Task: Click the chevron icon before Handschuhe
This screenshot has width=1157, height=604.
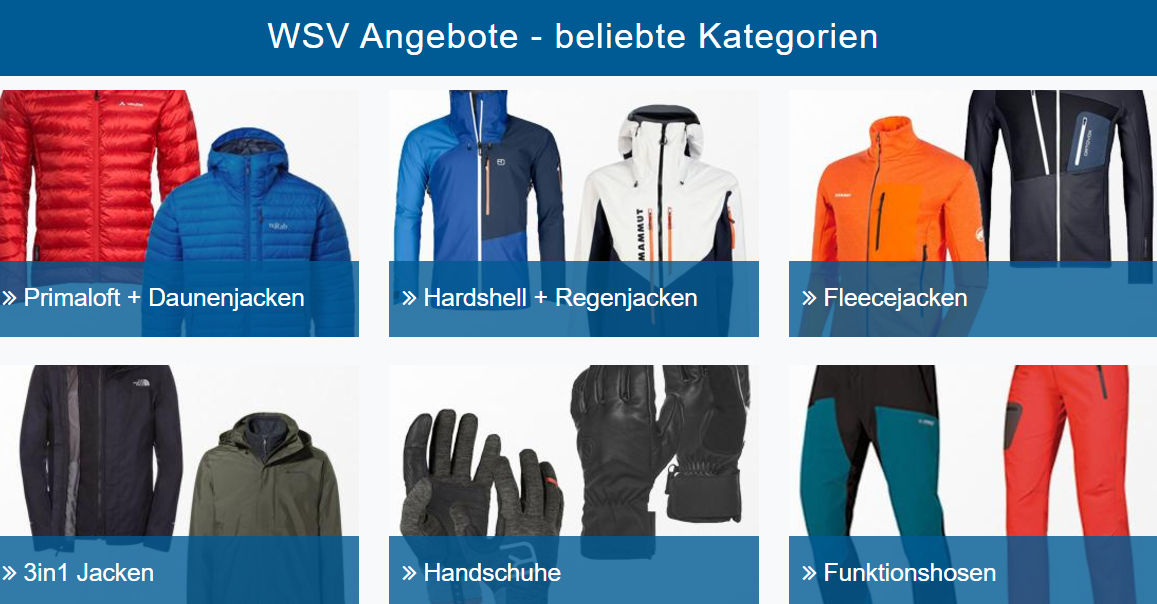Action: click(x=410, y=573)
